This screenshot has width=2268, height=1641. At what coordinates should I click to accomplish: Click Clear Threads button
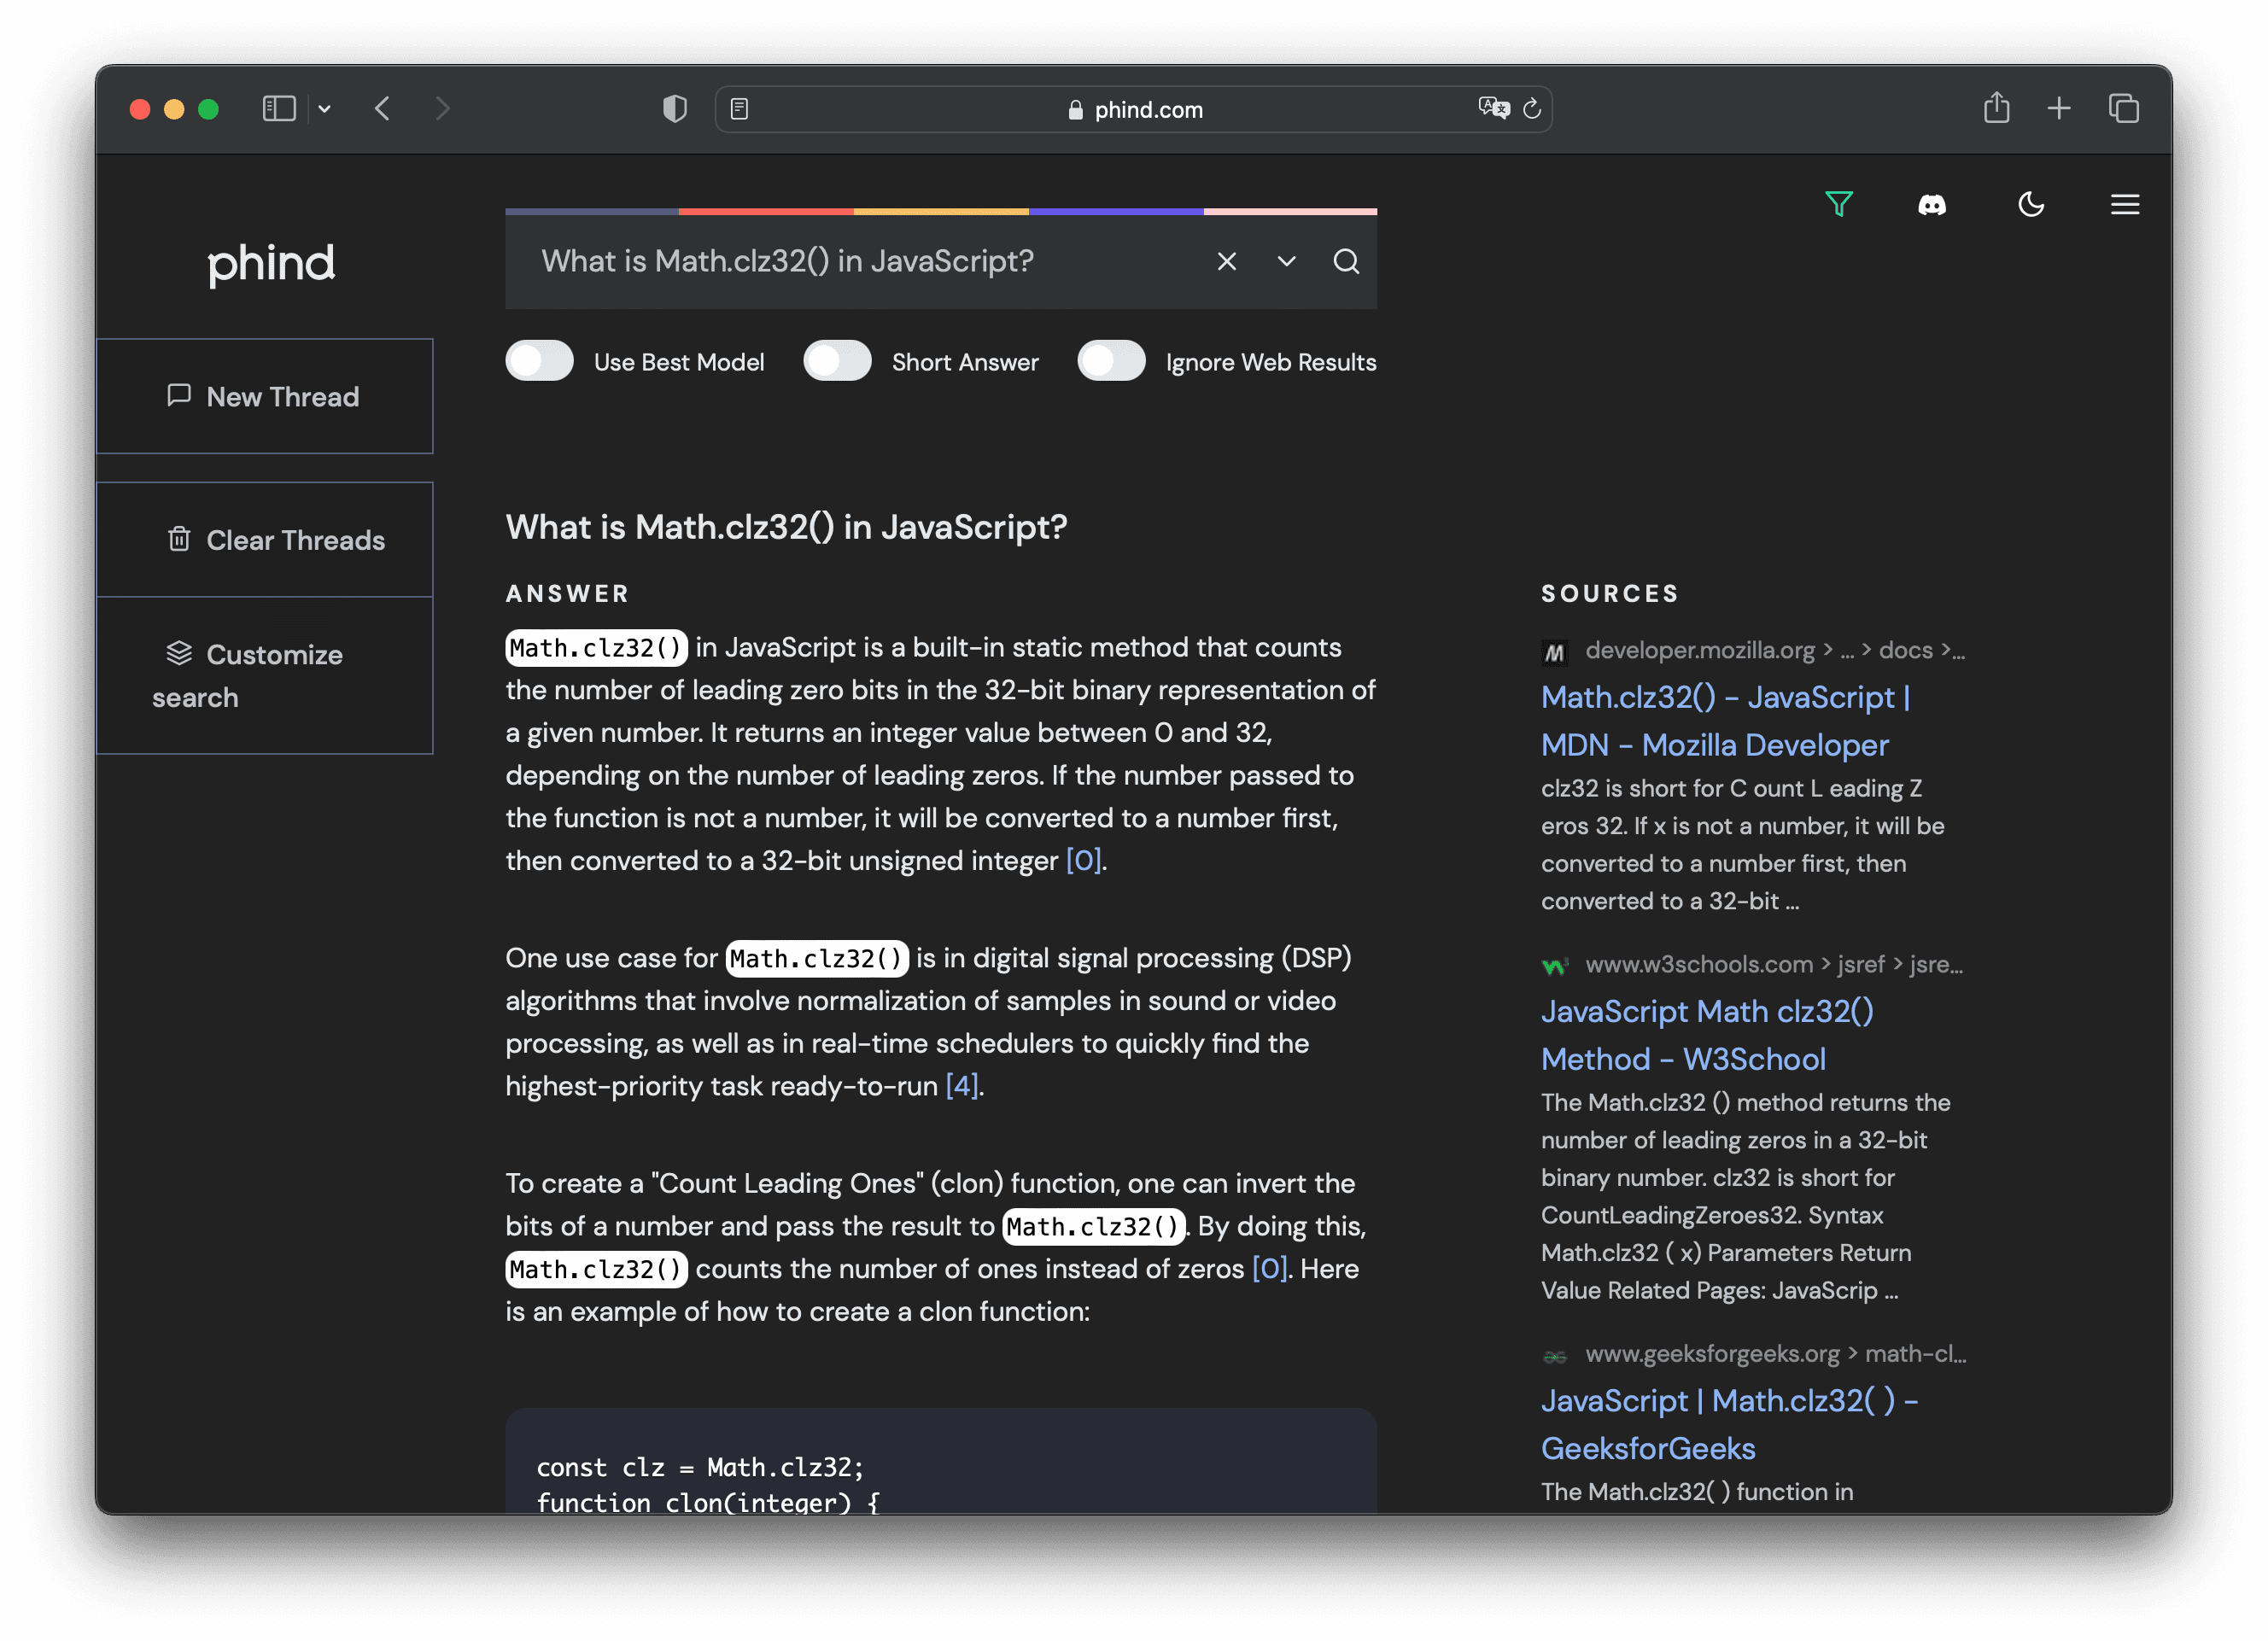[x=265, y=540]
